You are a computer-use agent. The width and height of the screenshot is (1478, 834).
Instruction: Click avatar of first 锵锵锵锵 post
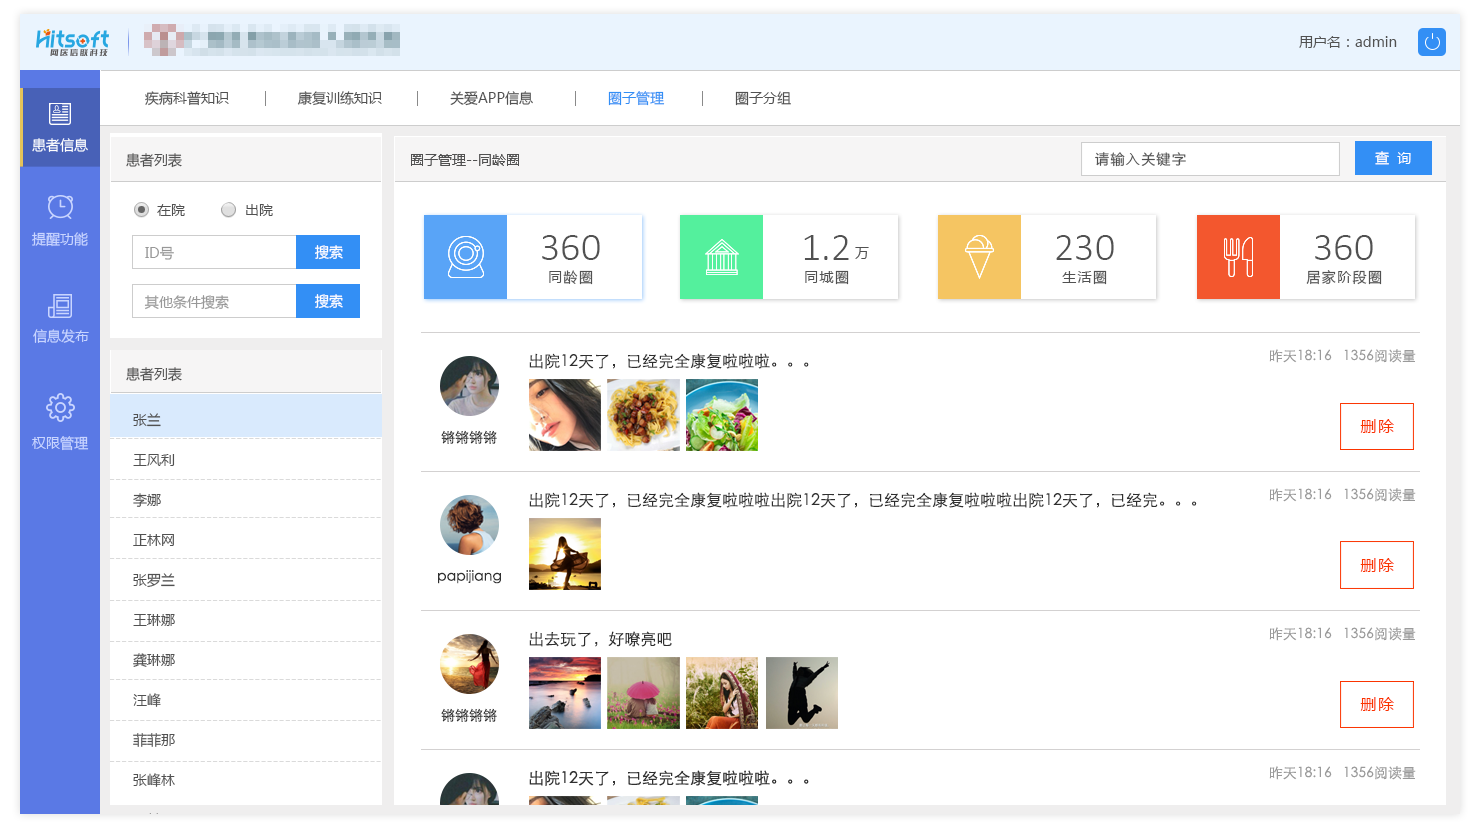pyautogui.click(x=469, y=386)
